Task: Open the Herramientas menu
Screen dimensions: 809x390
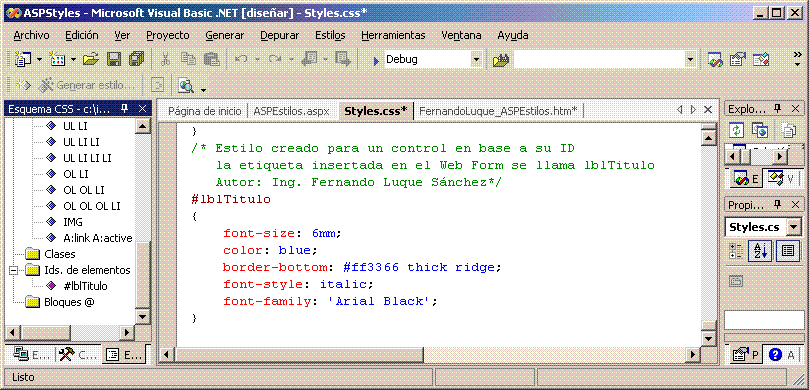Action: tap(393, 35)
